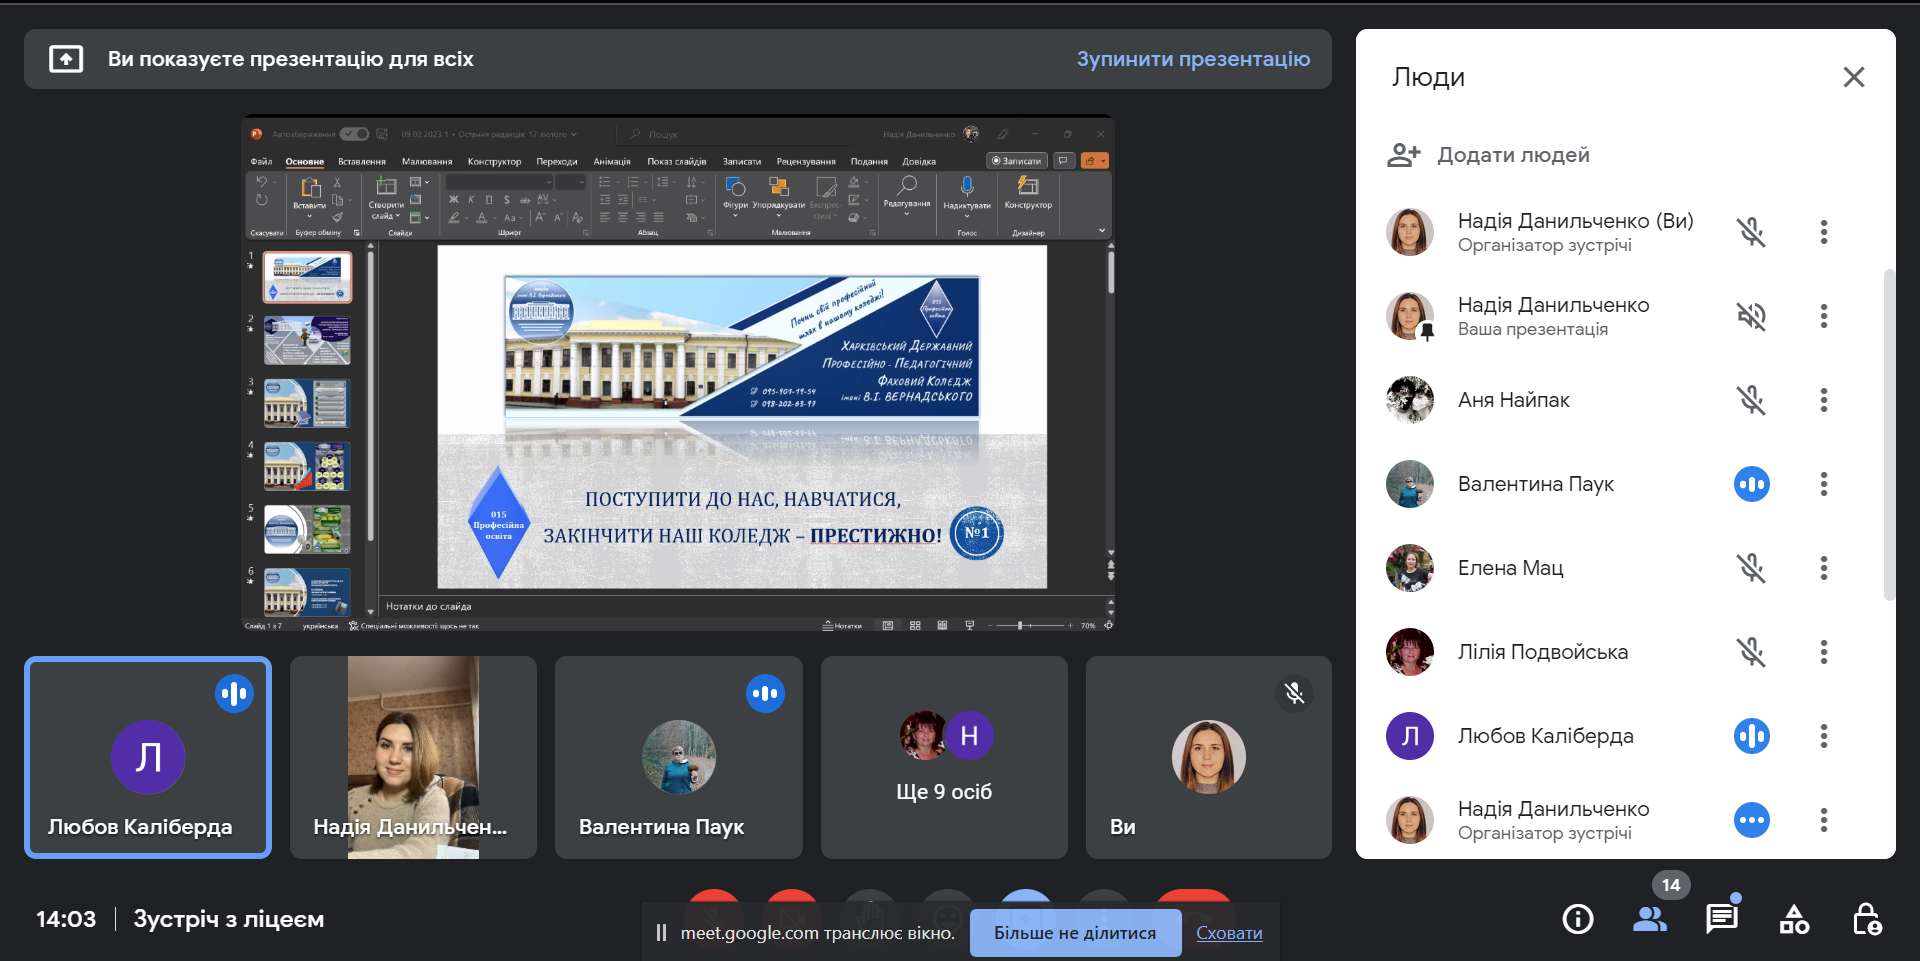Click the people icon with 14 badge
1920x961 pixels.
point(1650,919)
